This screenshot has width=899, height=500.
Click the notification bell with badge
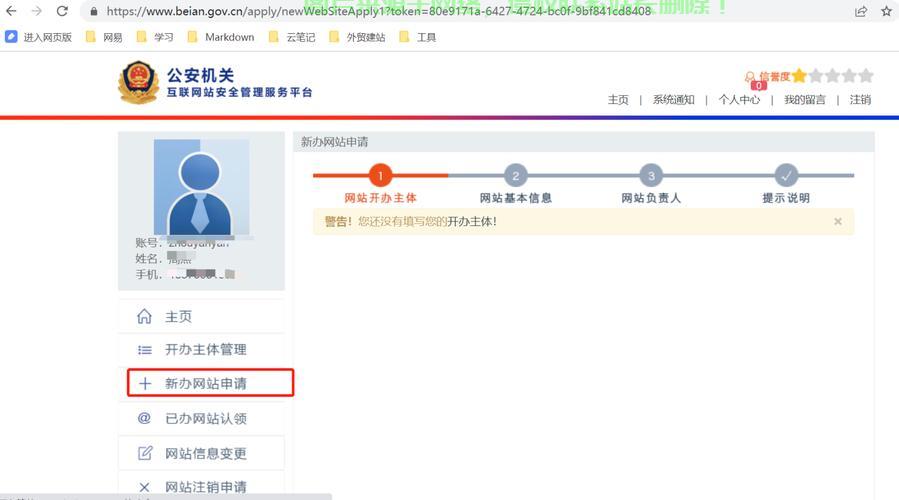pyautogui.click(x=751, y=79)
